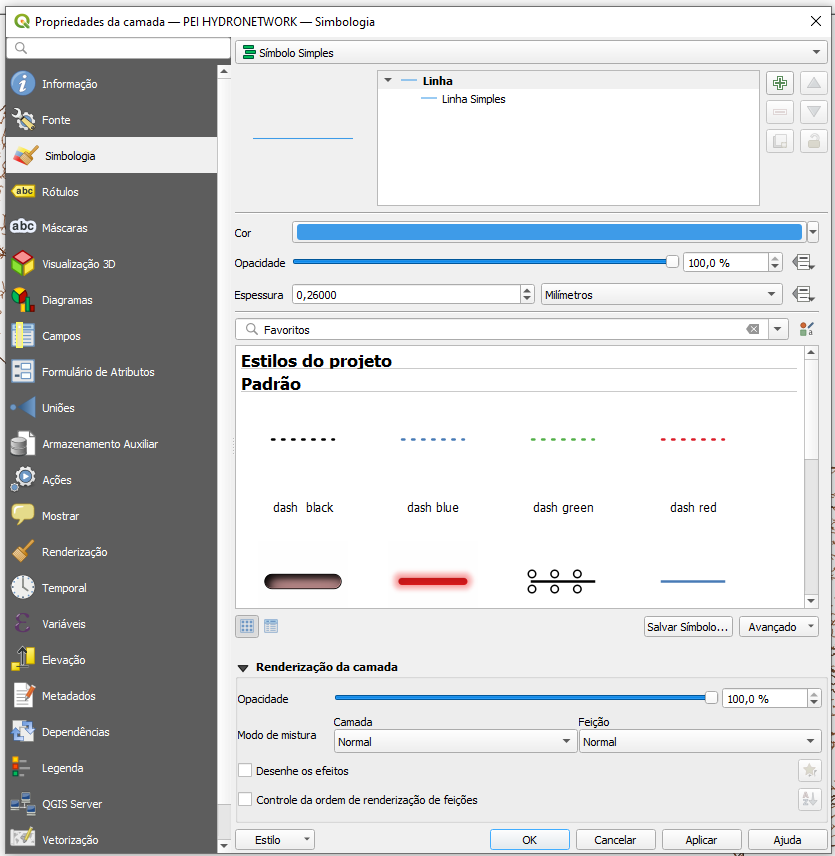Switch the symbol list to list view
This screenshot has height=856, width=835.
pos(271,626)
